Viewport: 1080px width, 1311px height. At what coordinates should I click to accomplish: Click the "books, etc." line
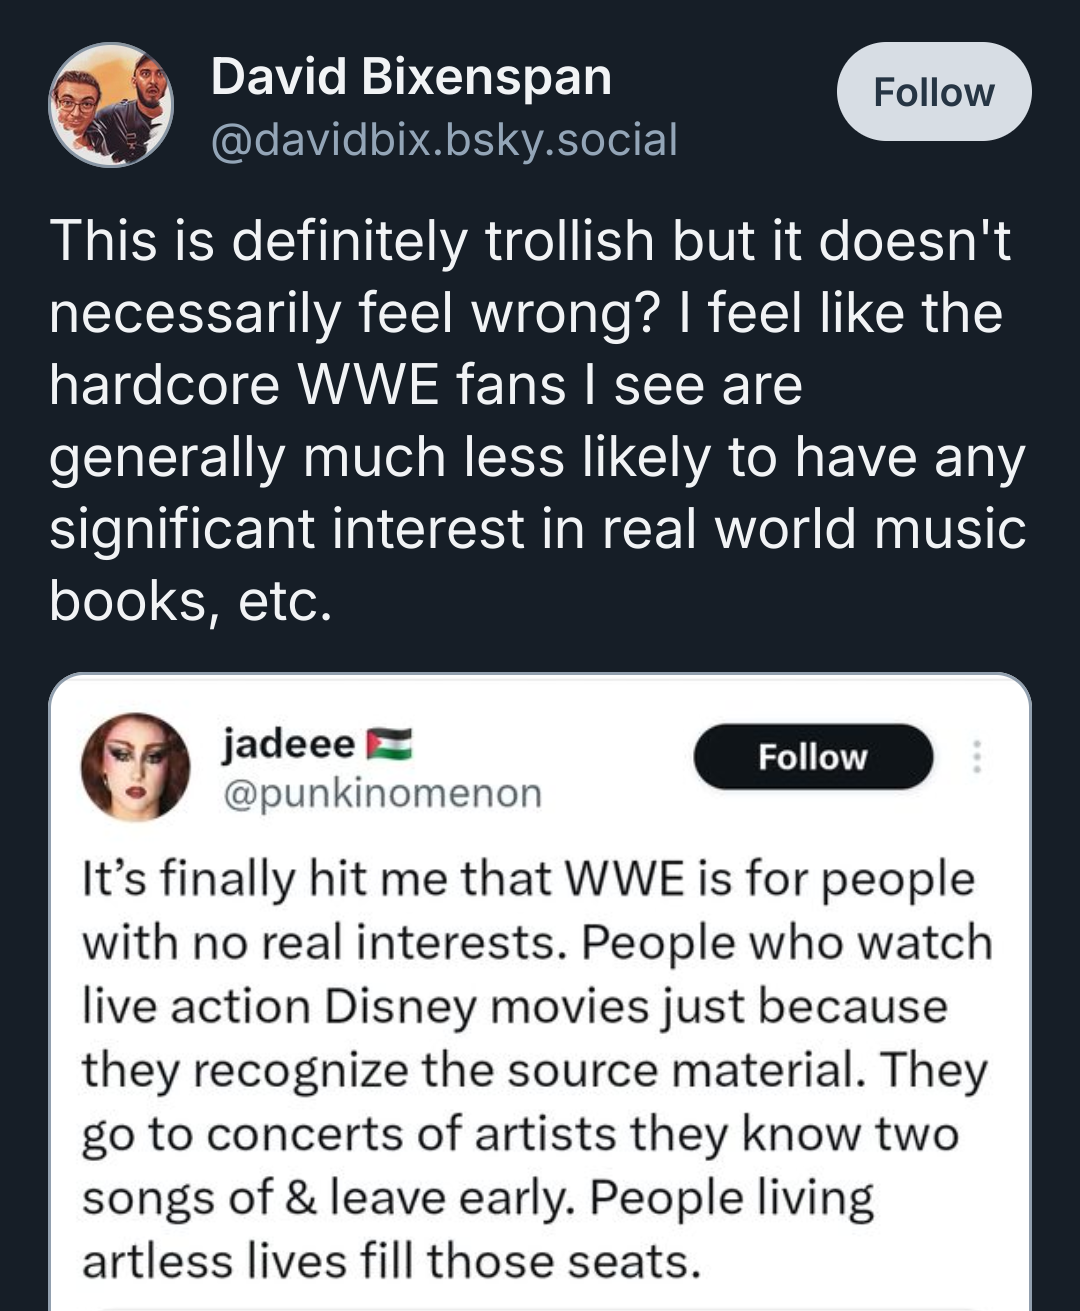pos(190,601)
